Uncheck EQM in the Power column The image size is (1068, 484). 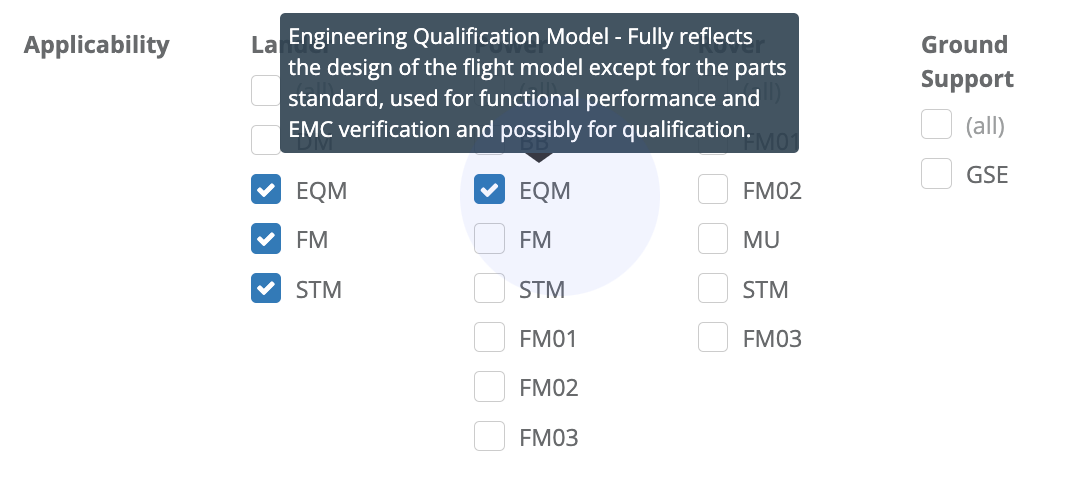click(489, 190)
